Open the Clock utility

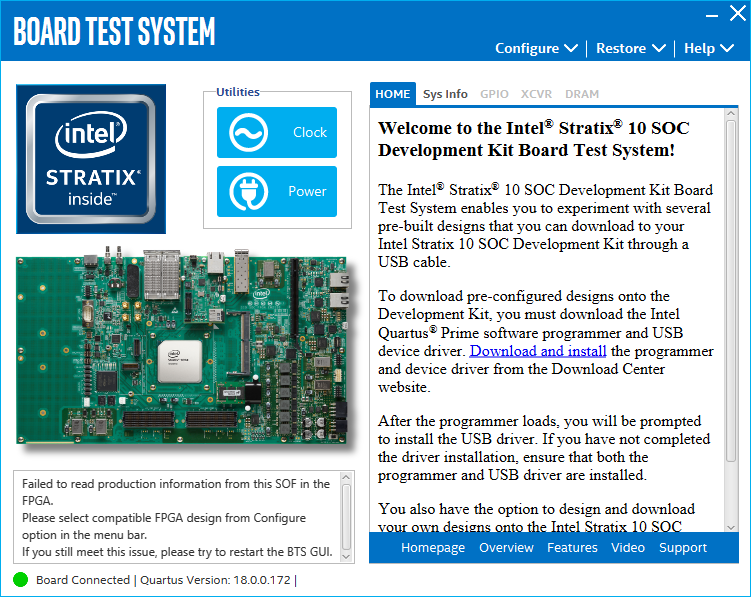(x=277, y=132)
